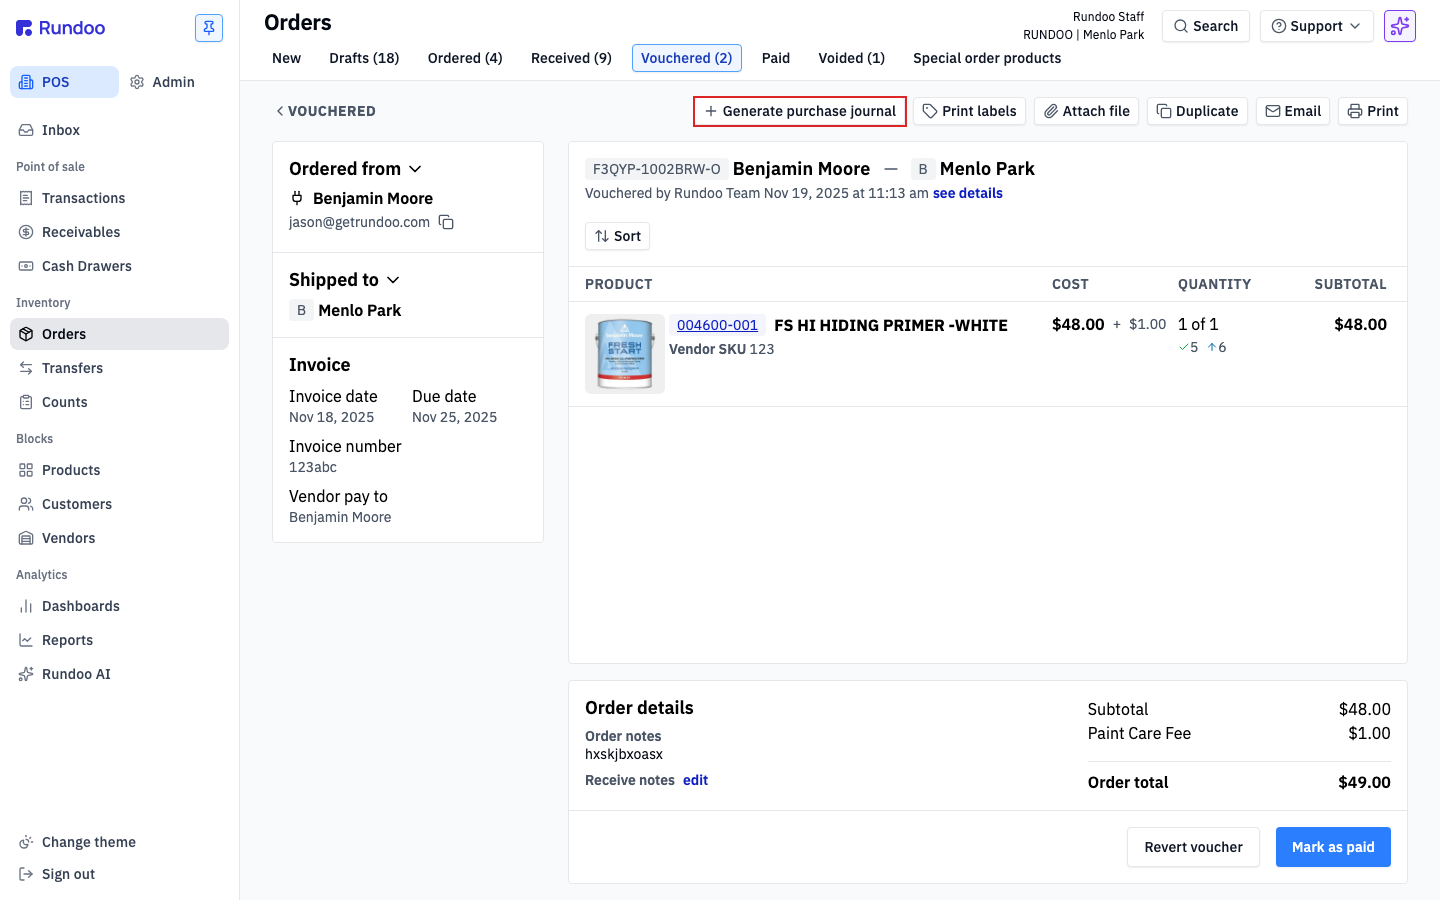Sort the product list
1440x900 pixels.
617,236
